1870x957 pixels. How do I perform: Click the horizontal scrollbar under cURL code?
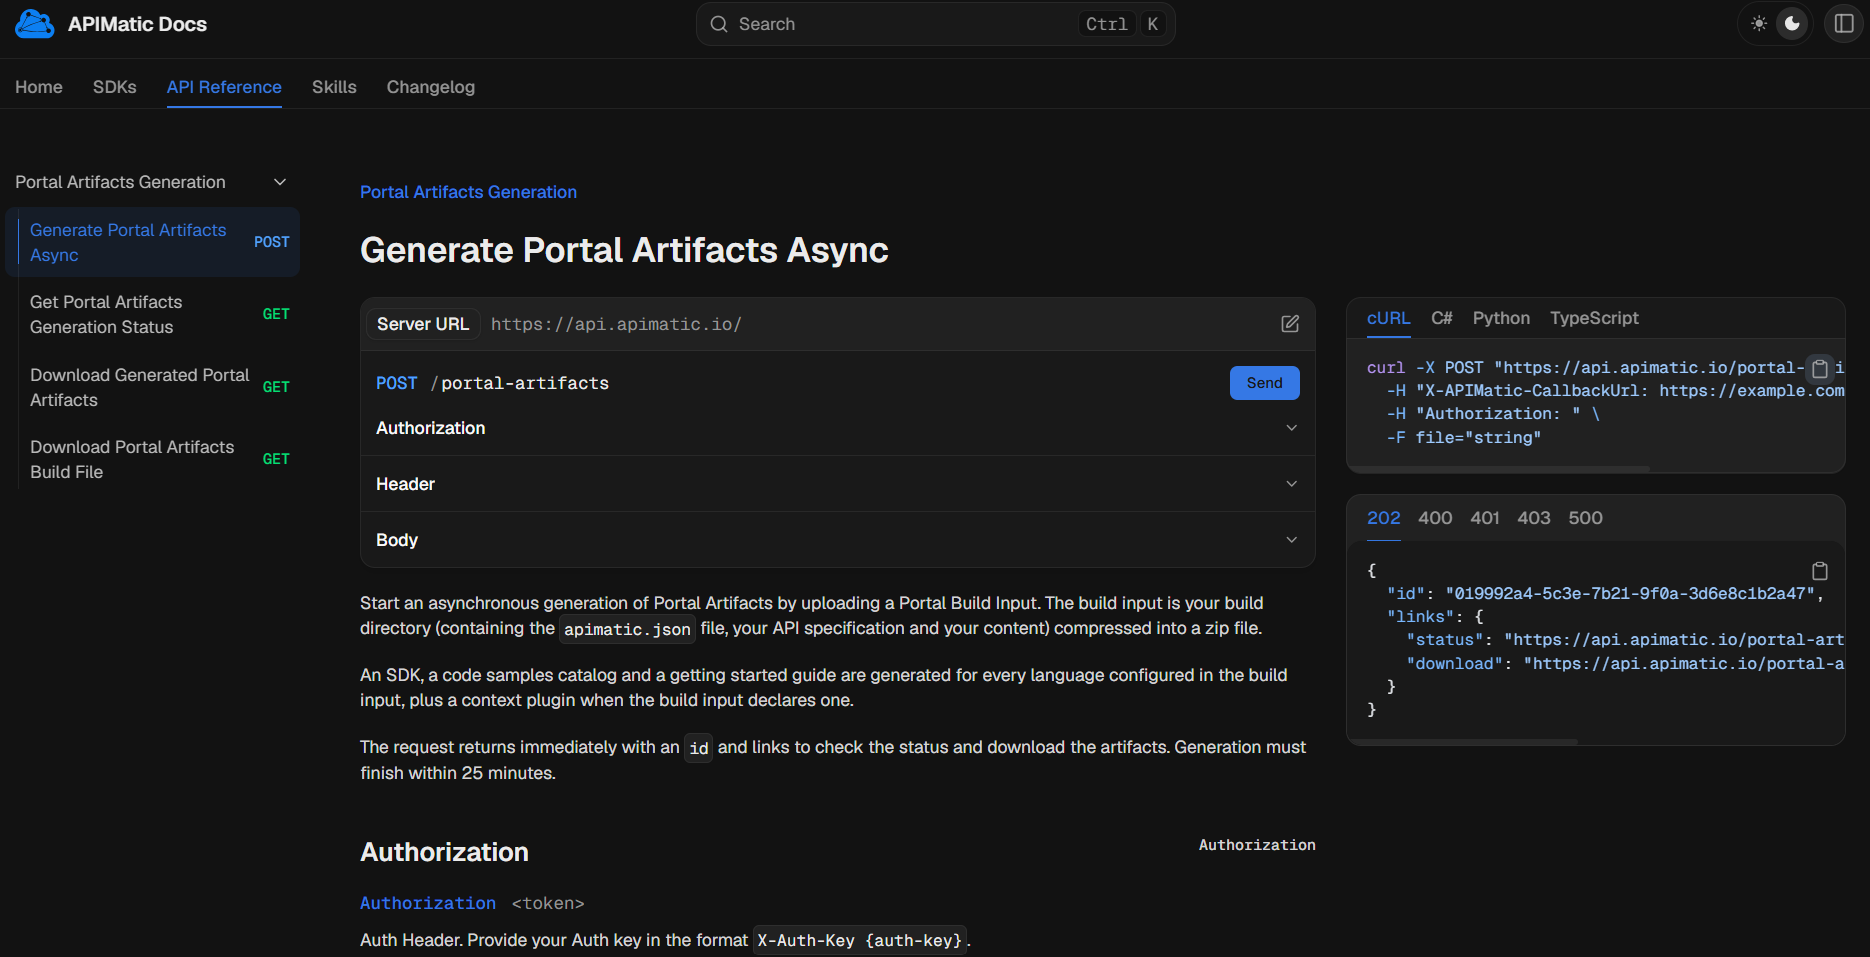tap(1498, 468)
